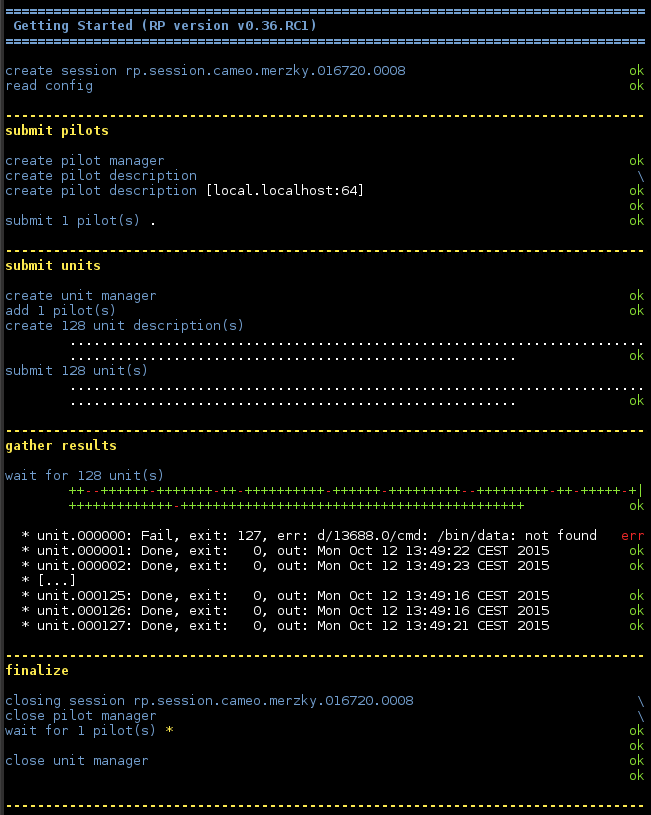Image resolution: width=651 pixels, height=815 pixels.
Task: Click the 'wait for 1 pilot(s)' line
Action: [x=81, y=731]
